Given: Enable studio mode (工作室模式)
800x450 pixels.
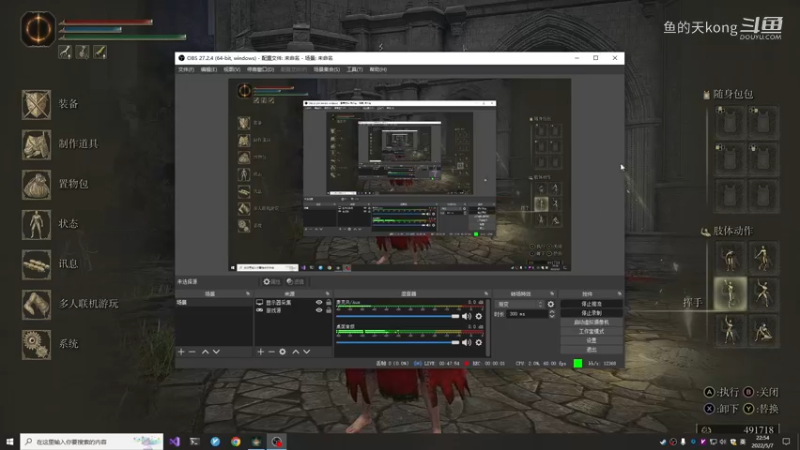Looking at the screenshot, I should pos(591,332).
